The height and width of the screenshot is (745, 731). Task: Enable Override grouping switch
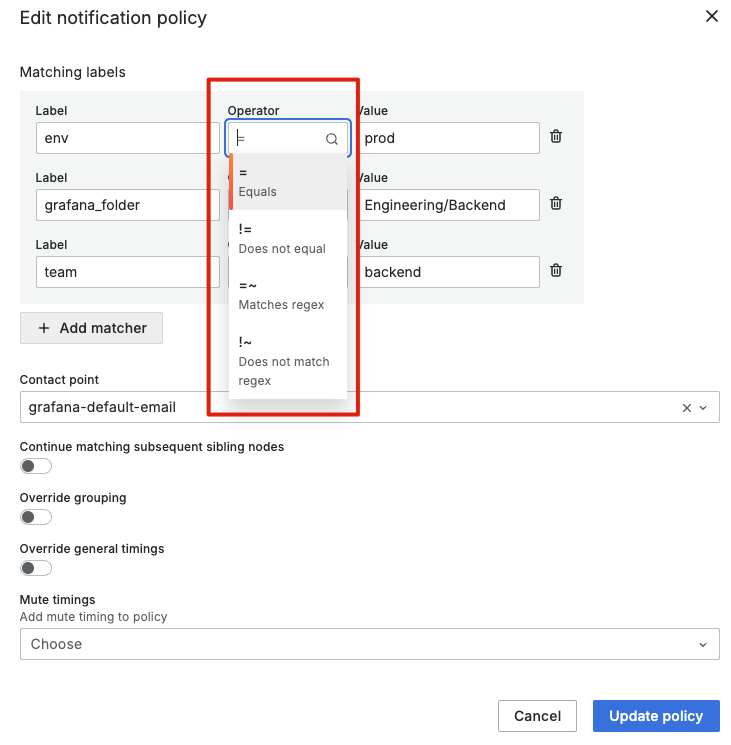(36, 517)
